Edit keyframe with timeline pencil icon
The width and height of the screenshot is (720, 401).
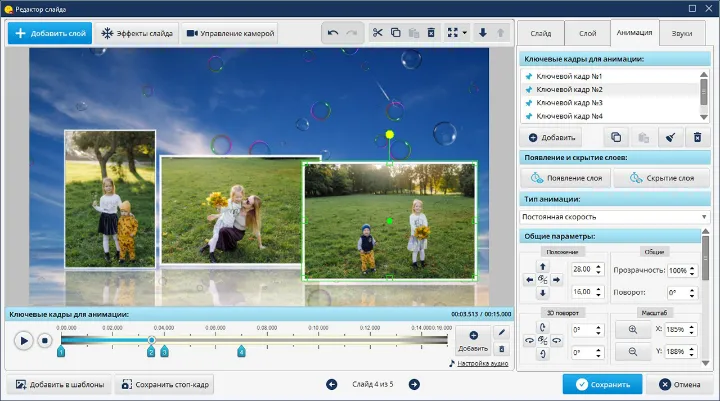[501, 333]
